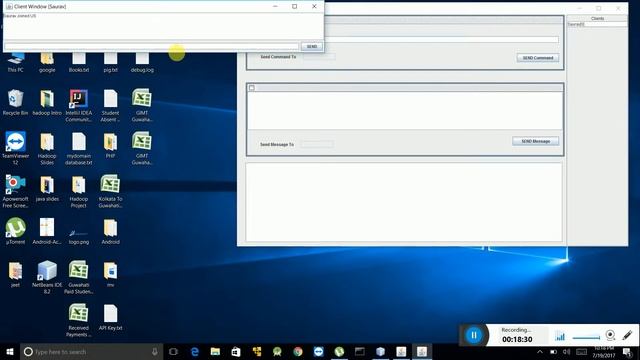Screen dimensions: 640x360
Task: Open the Student Absent text file
Action: (110, 106)
